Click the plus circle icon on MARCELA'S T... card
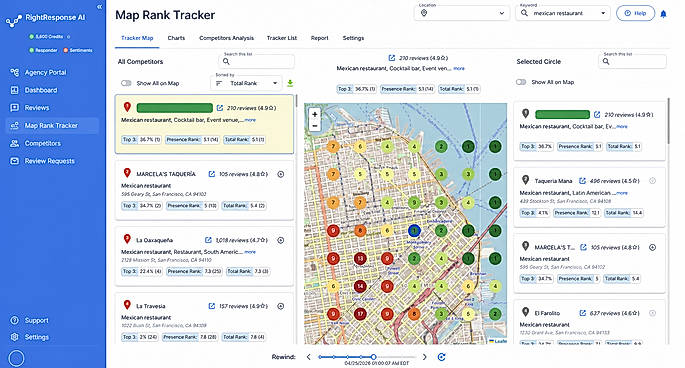The height and width of the screenshot is (368, 685). point(652,247)
